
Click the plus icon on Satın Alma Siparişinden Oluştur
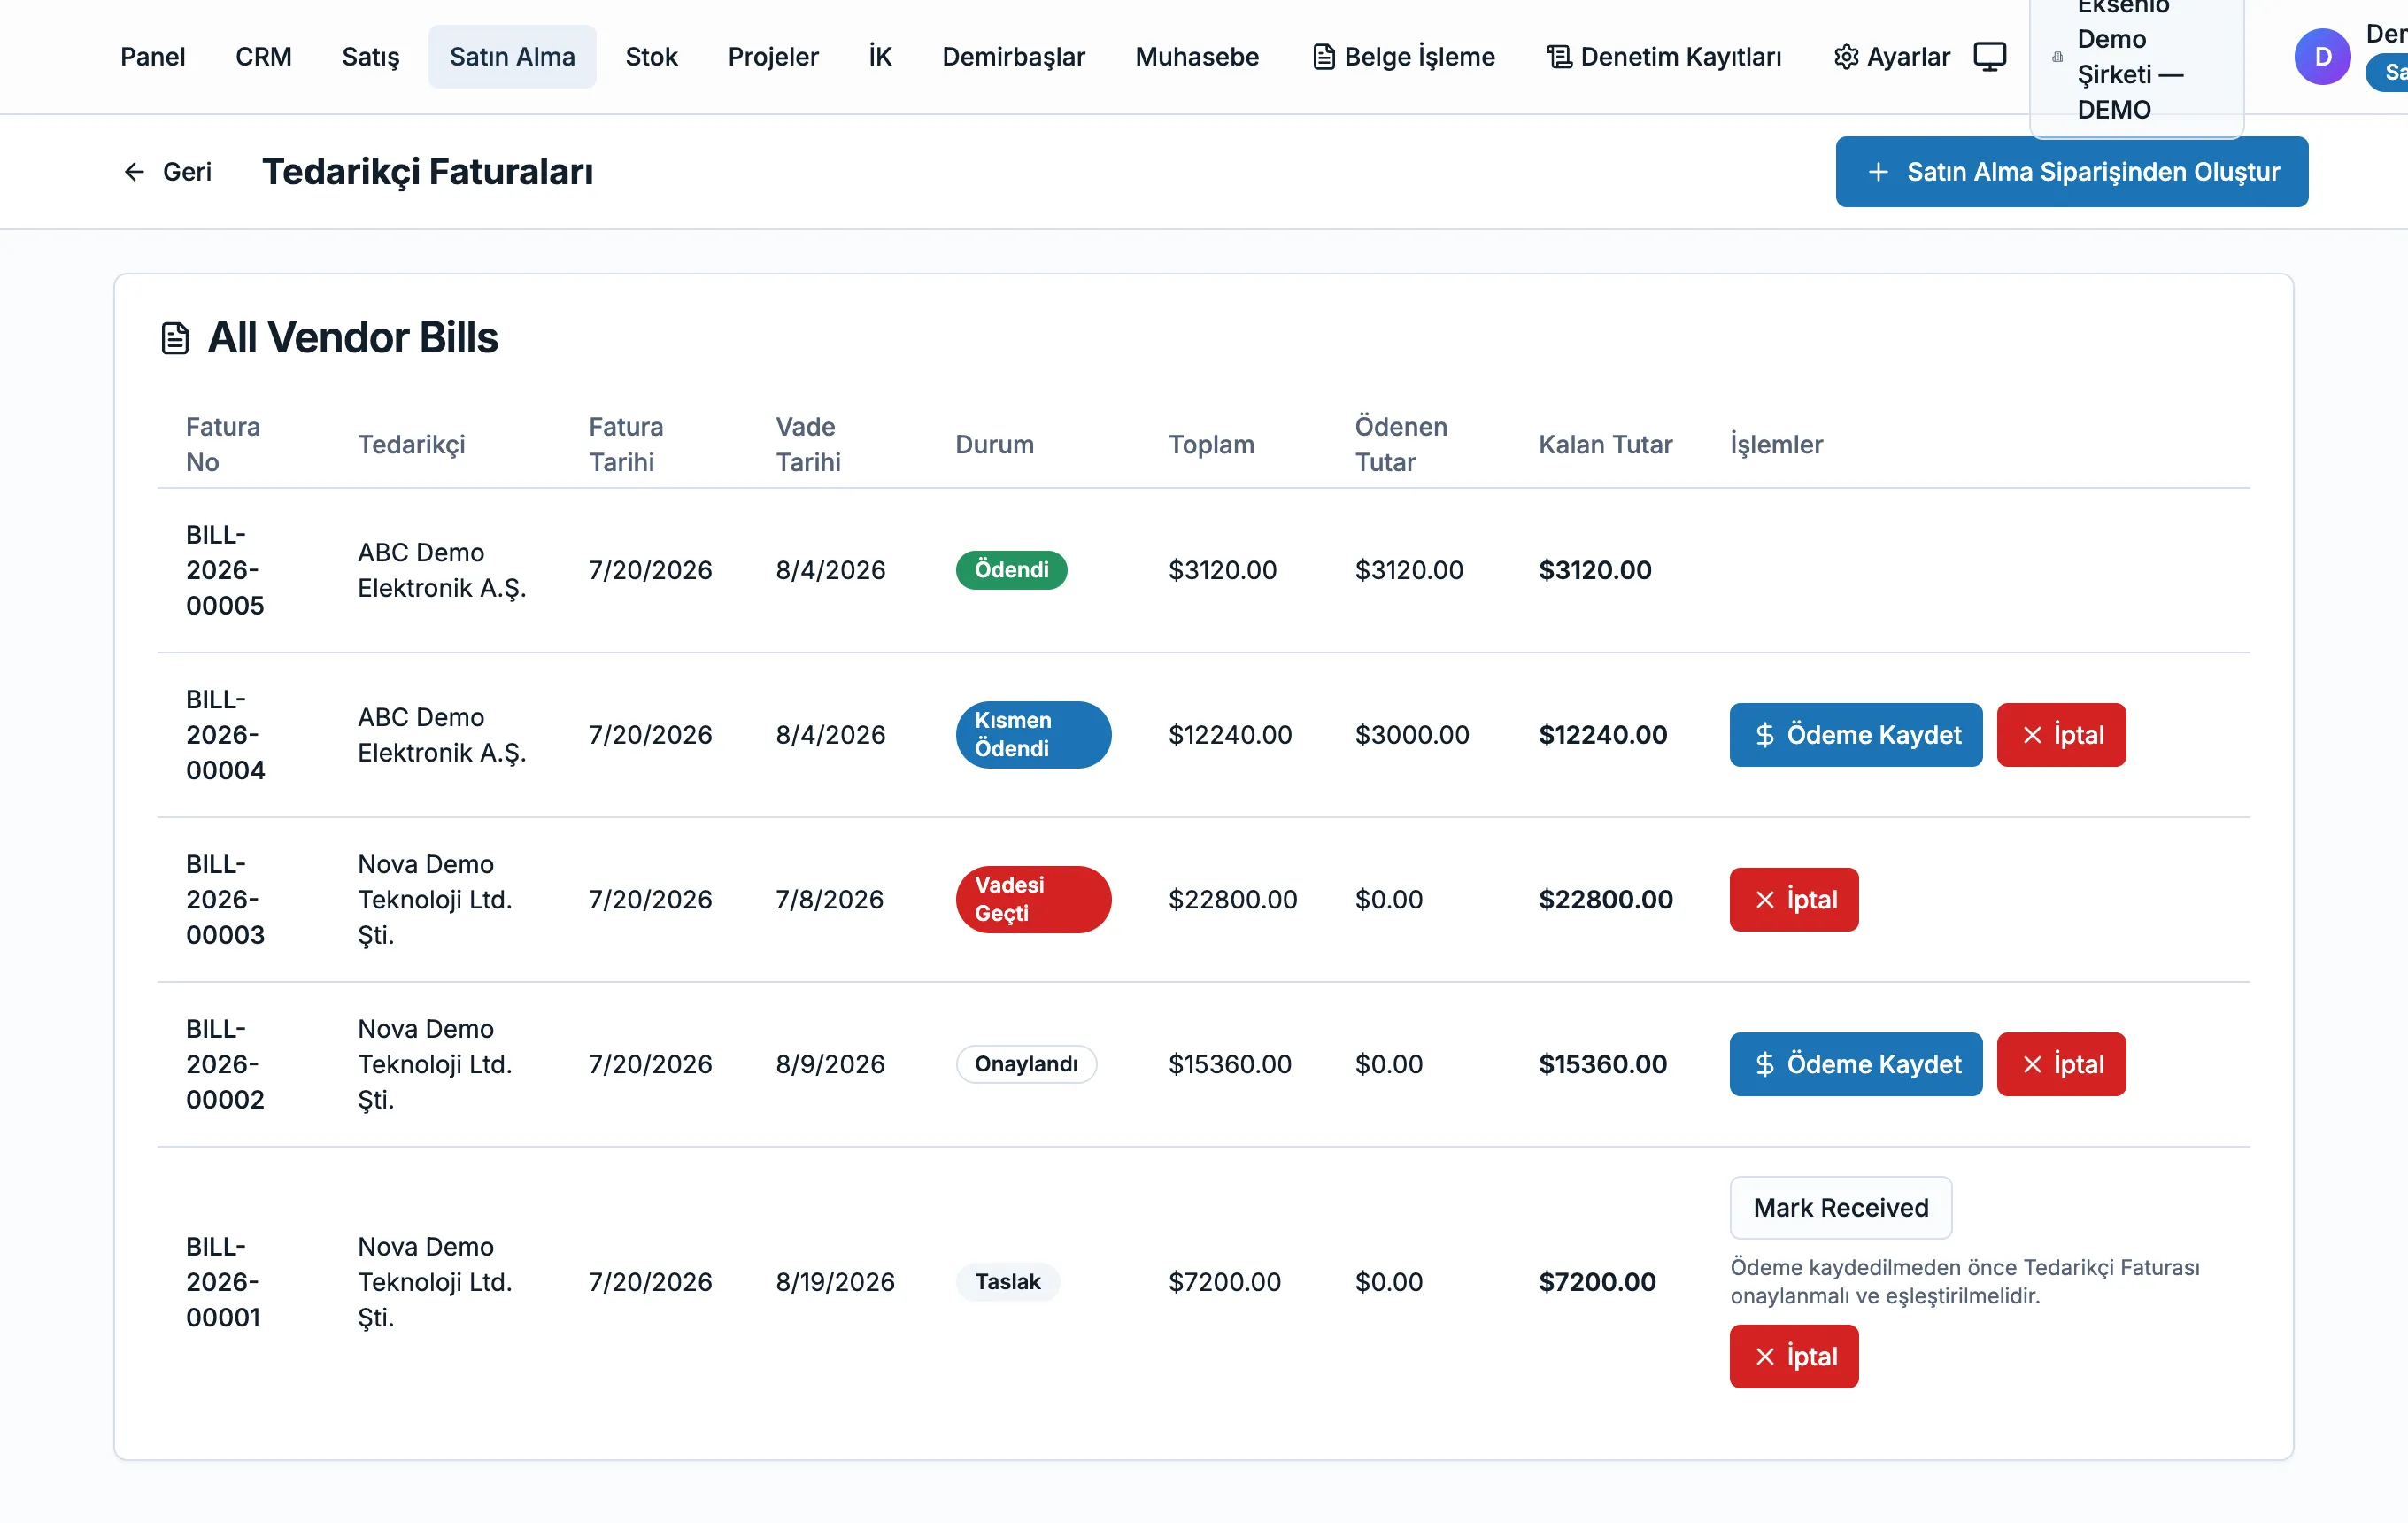(1878, 172)
